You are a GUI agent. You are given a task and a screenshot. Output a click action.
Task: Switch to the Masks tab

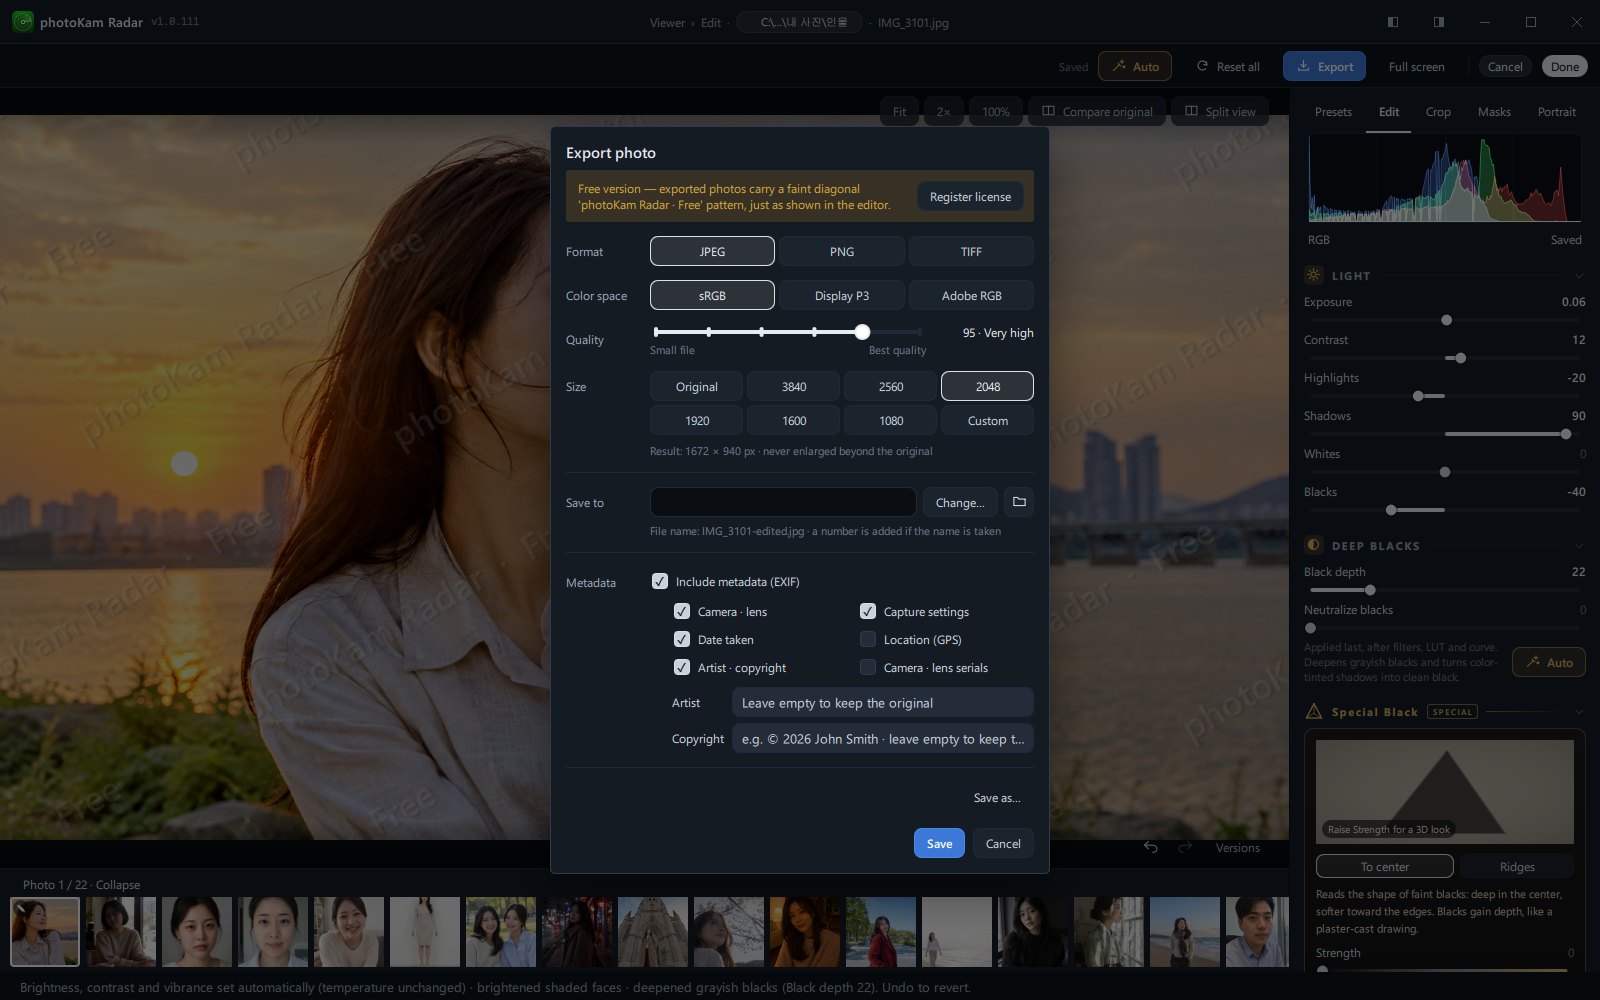point(1494,112)
